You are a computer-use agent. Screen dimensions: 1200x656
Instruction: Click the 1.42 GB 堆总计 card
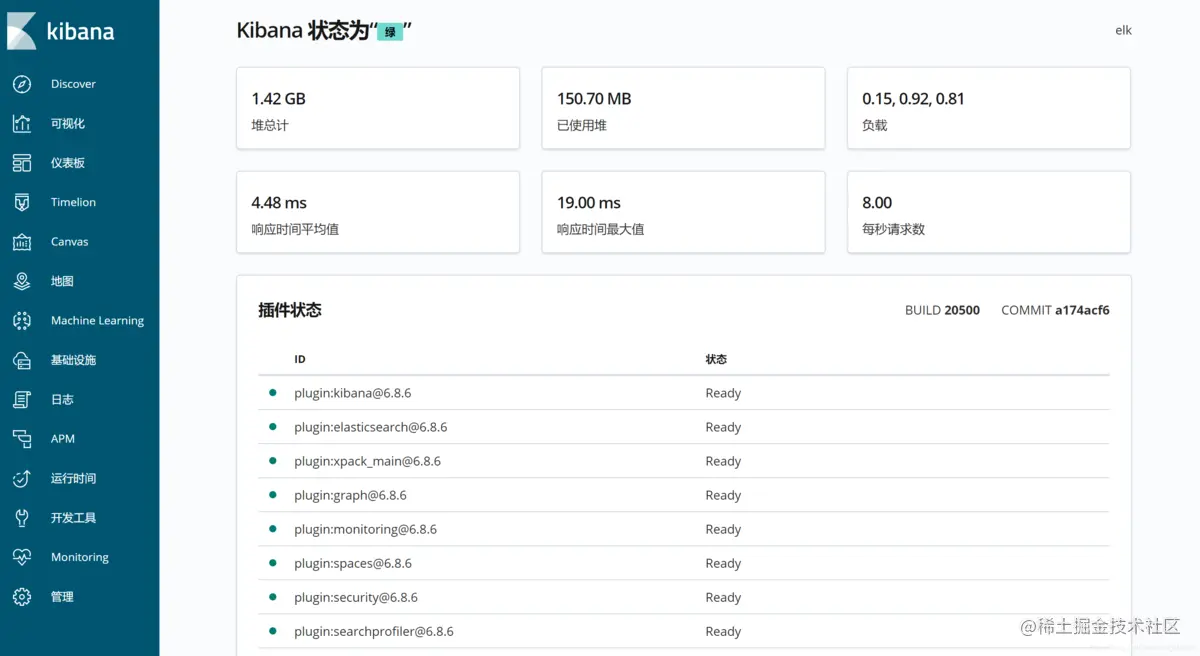click(x=378, y=108)
